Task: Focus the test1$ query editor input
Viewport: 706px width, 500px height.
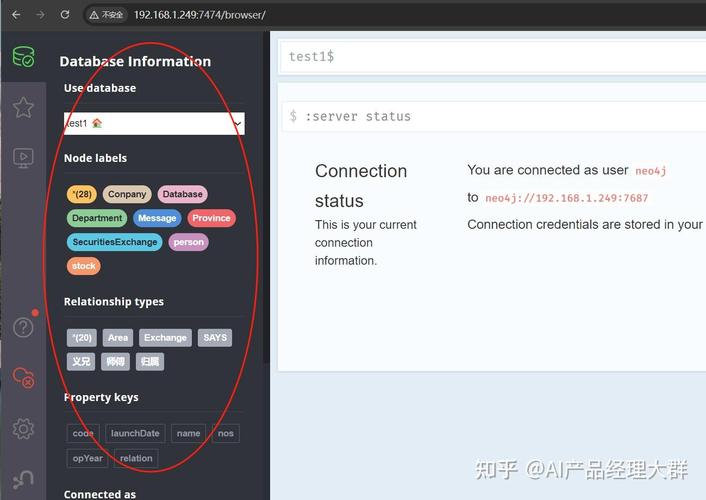Action: point(493,56)
